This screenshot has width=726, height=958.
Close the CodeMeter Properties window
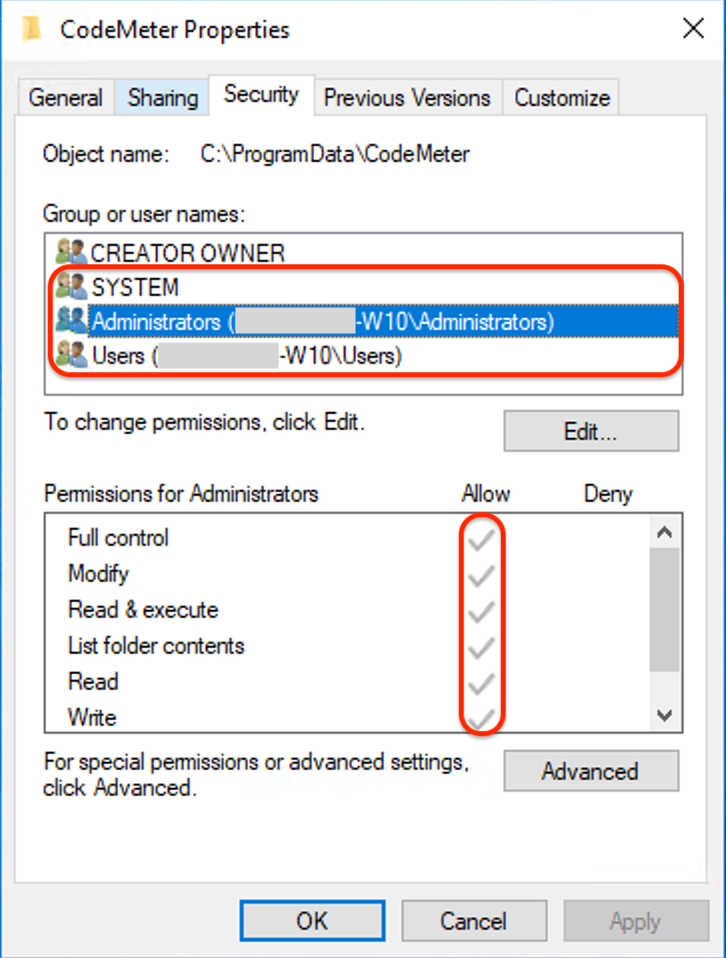693,29
